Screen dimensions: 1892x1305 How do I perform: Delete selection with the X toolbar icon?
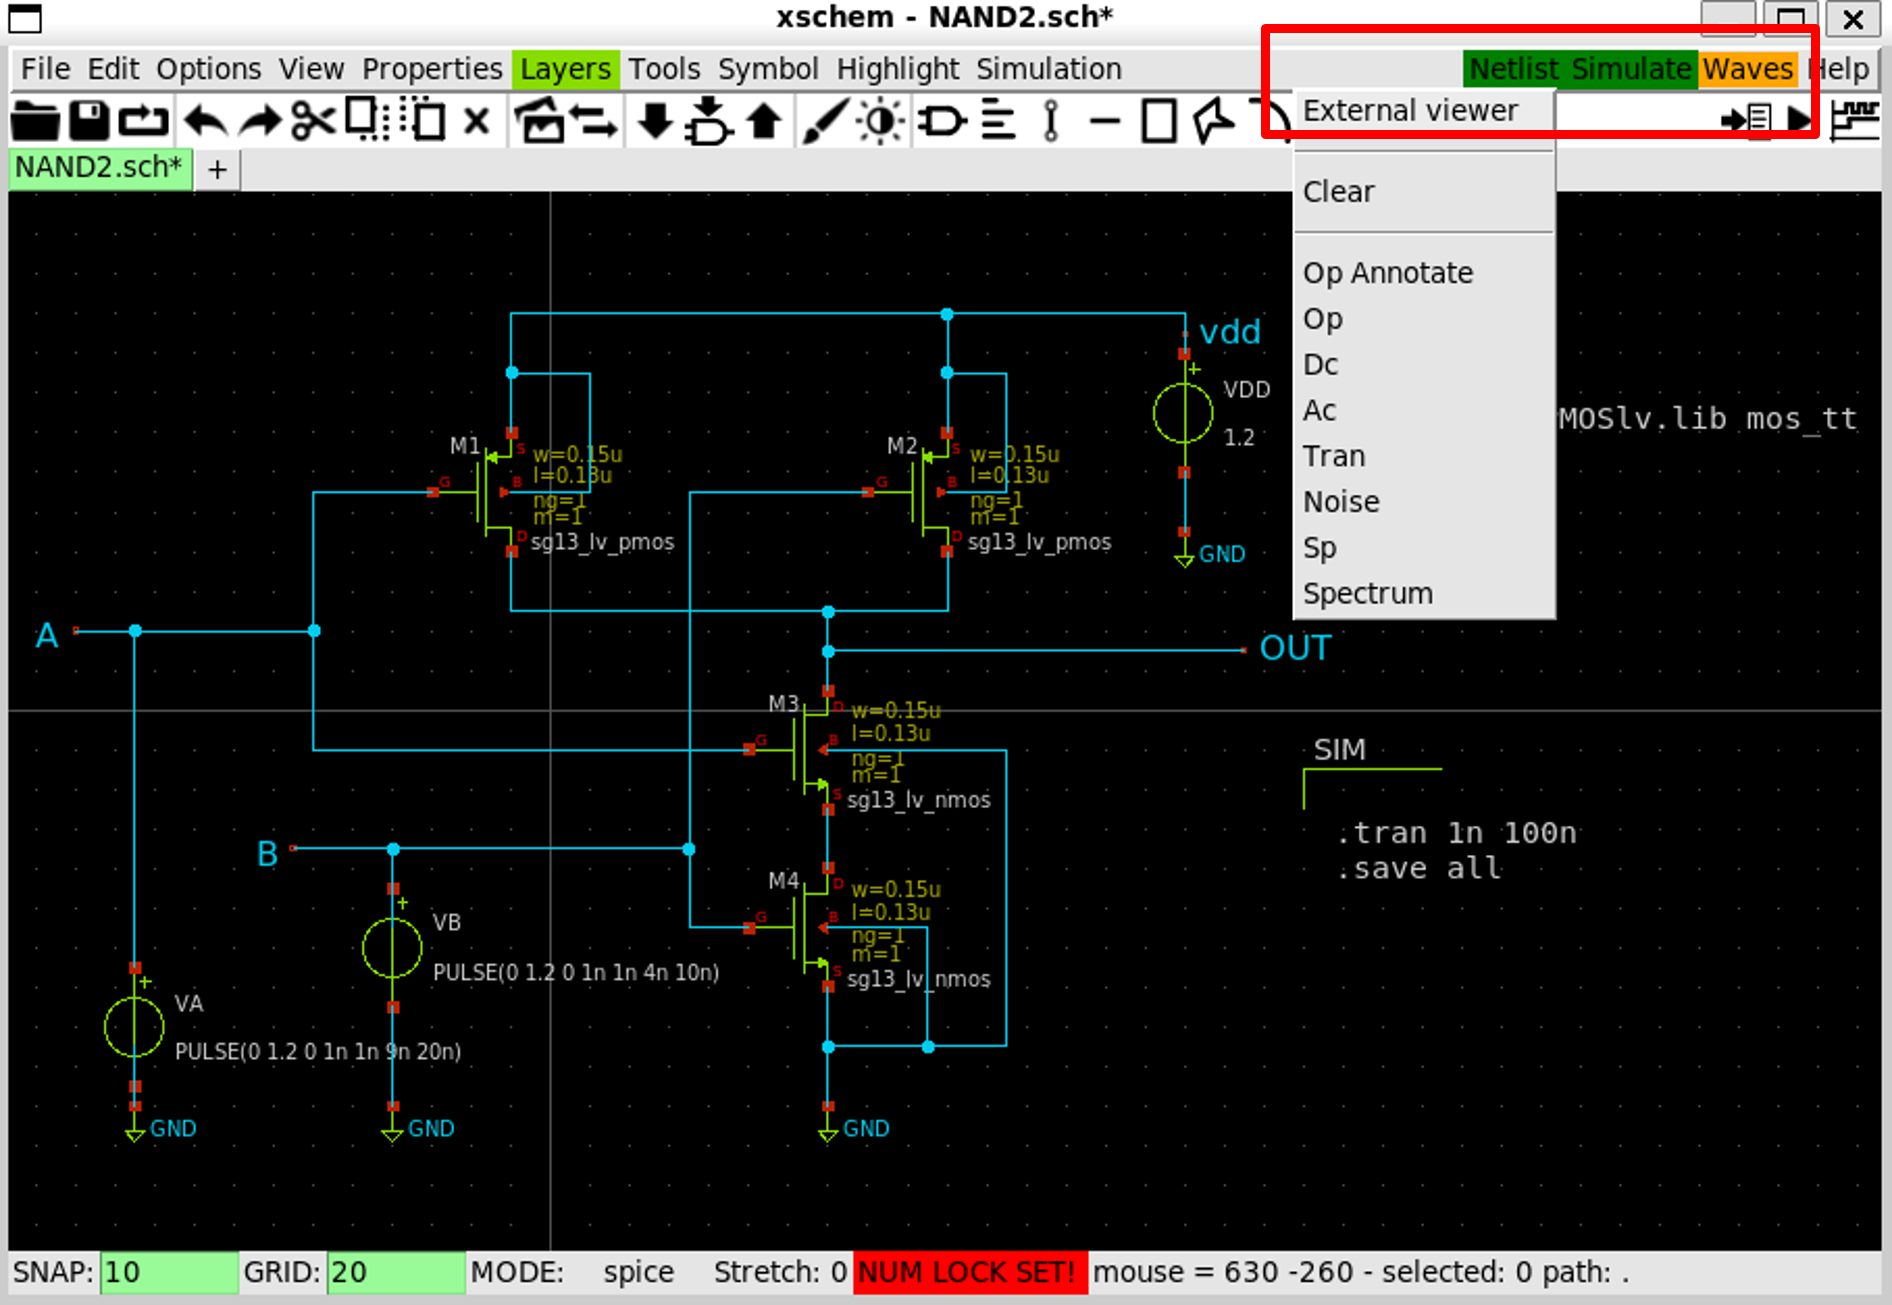(x=477, y=122)
